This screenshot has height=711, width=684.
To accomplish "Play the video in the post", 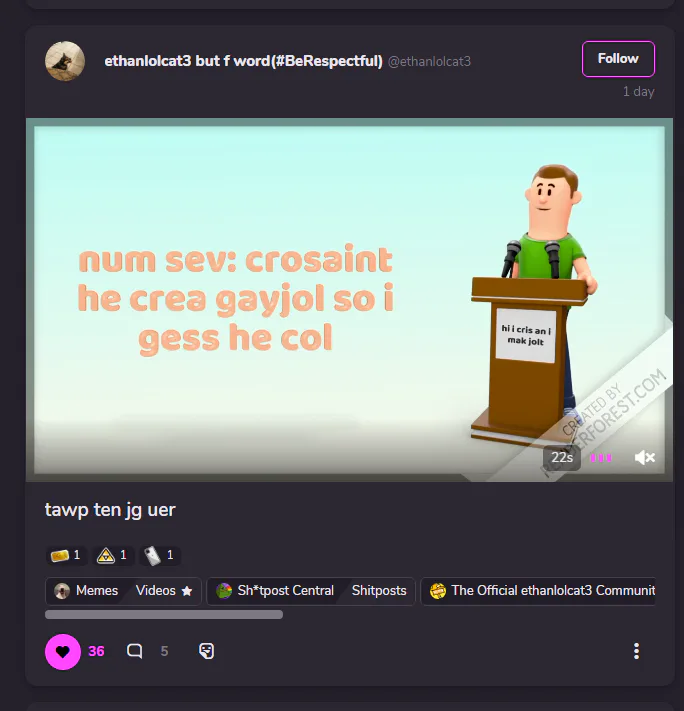I will [349, 300].
